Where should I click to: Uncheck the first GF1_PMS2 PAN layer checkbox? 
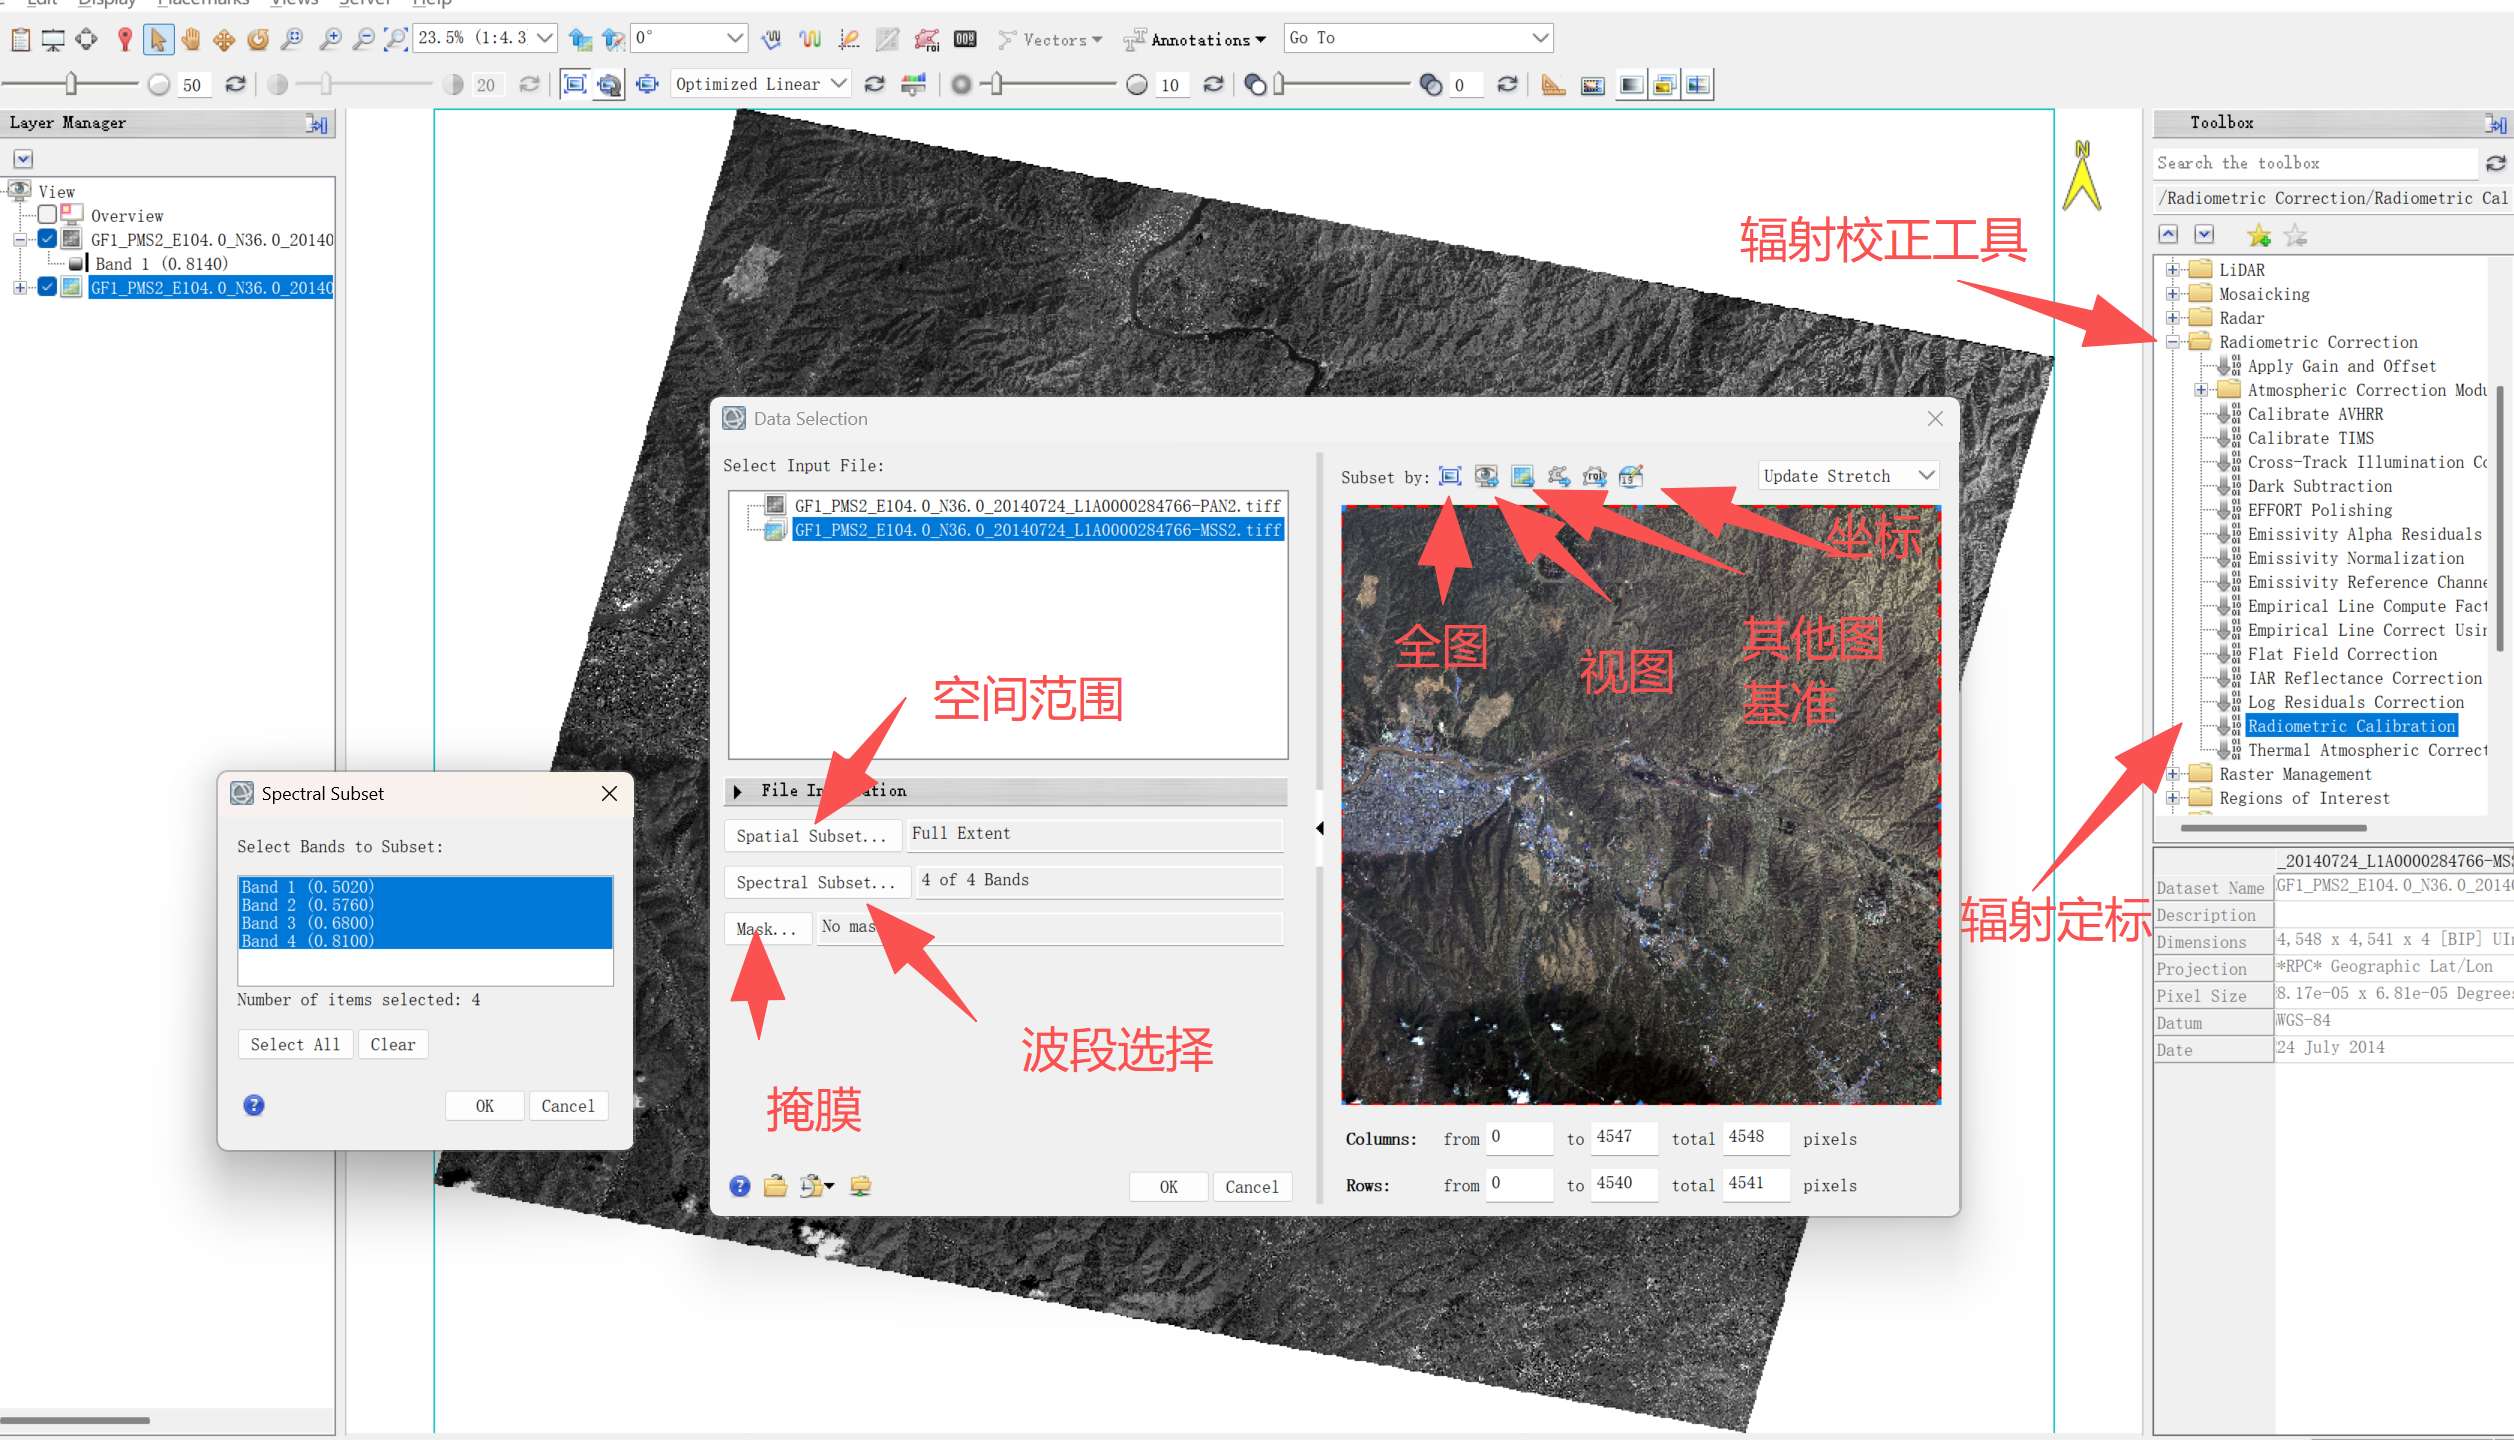(47, 239)
